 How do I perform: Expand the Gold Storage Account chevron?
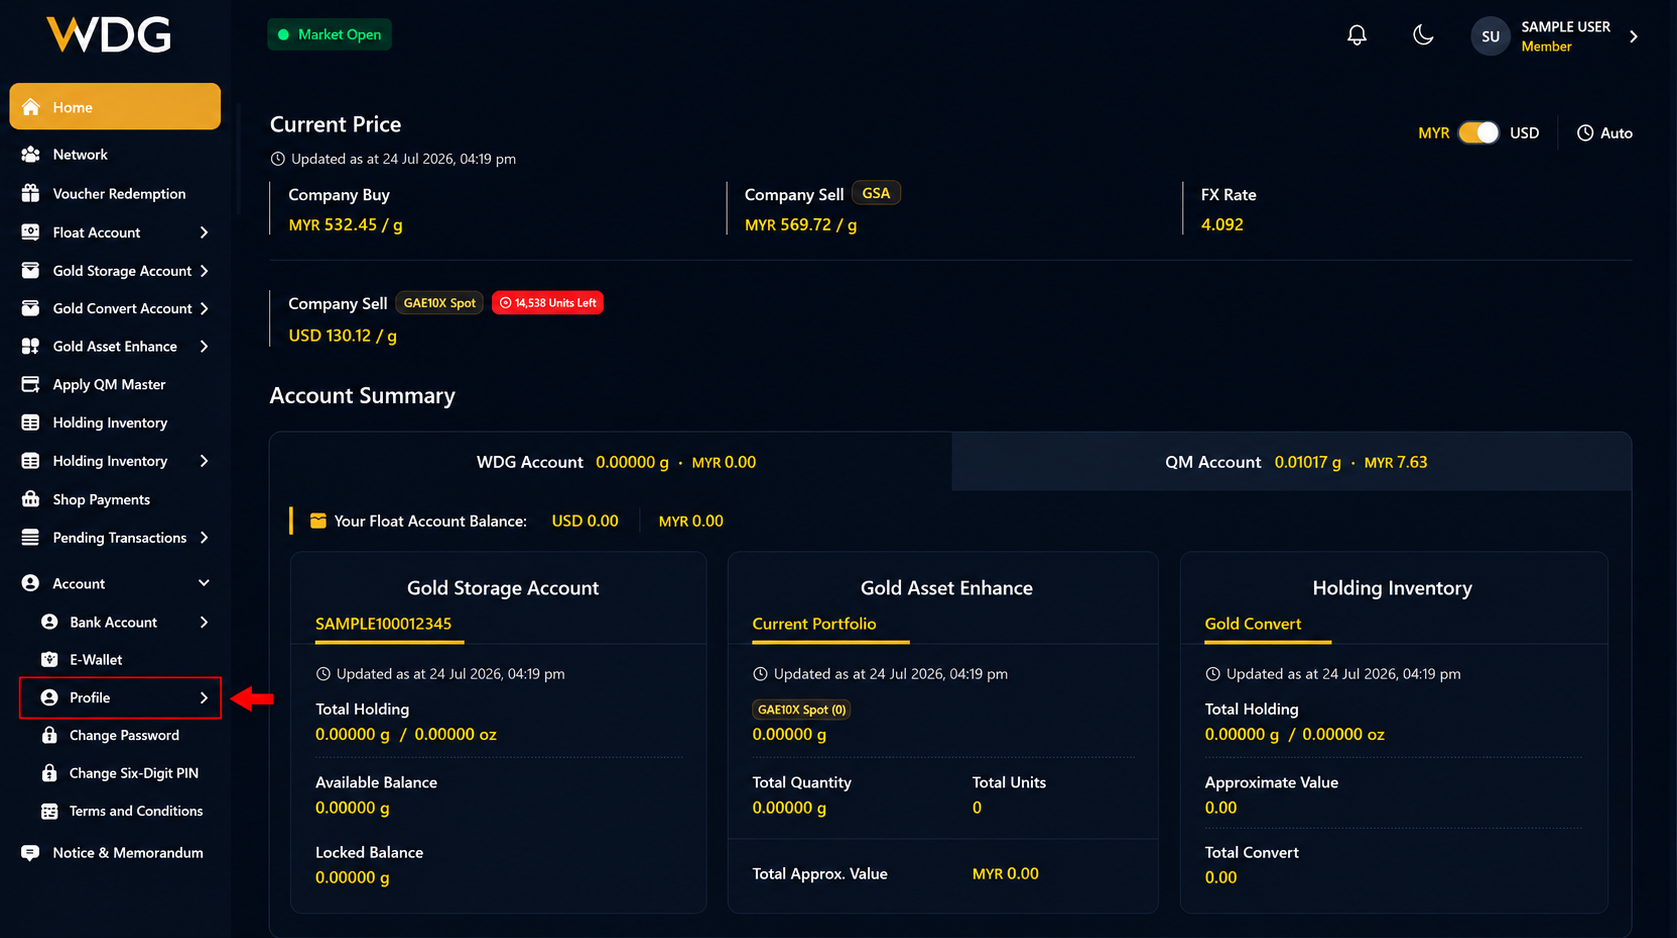pyautogui.click(x=204, y=271)
